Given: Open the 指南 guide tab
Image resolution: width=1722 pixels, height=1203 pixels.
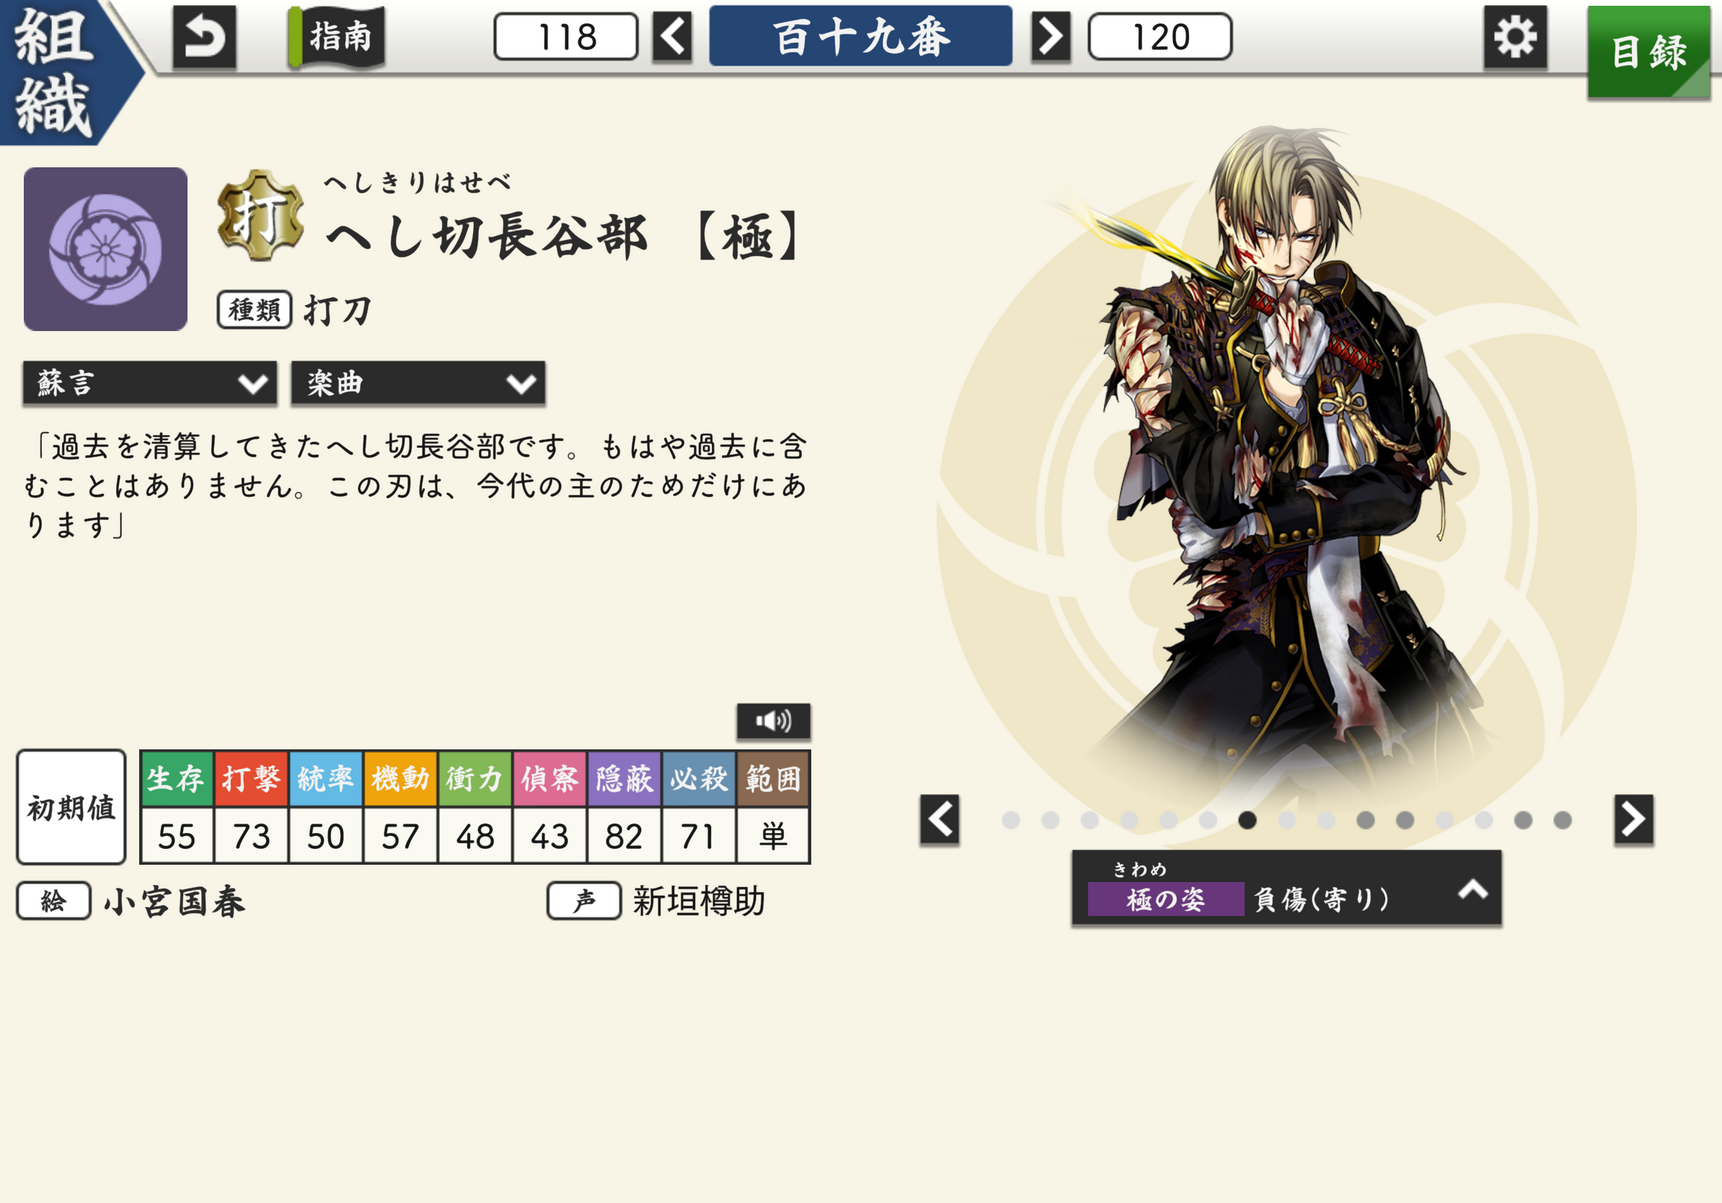Looking at the screenshot, I should pyautogui.click(x=338, y=37).
